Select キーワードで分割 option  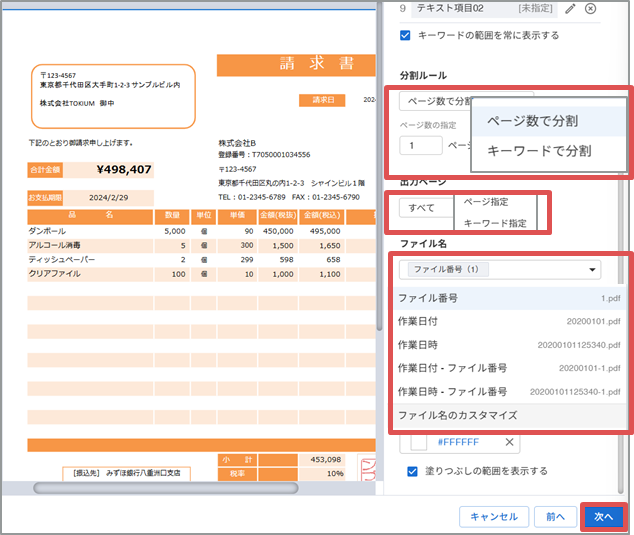(538, 151)
